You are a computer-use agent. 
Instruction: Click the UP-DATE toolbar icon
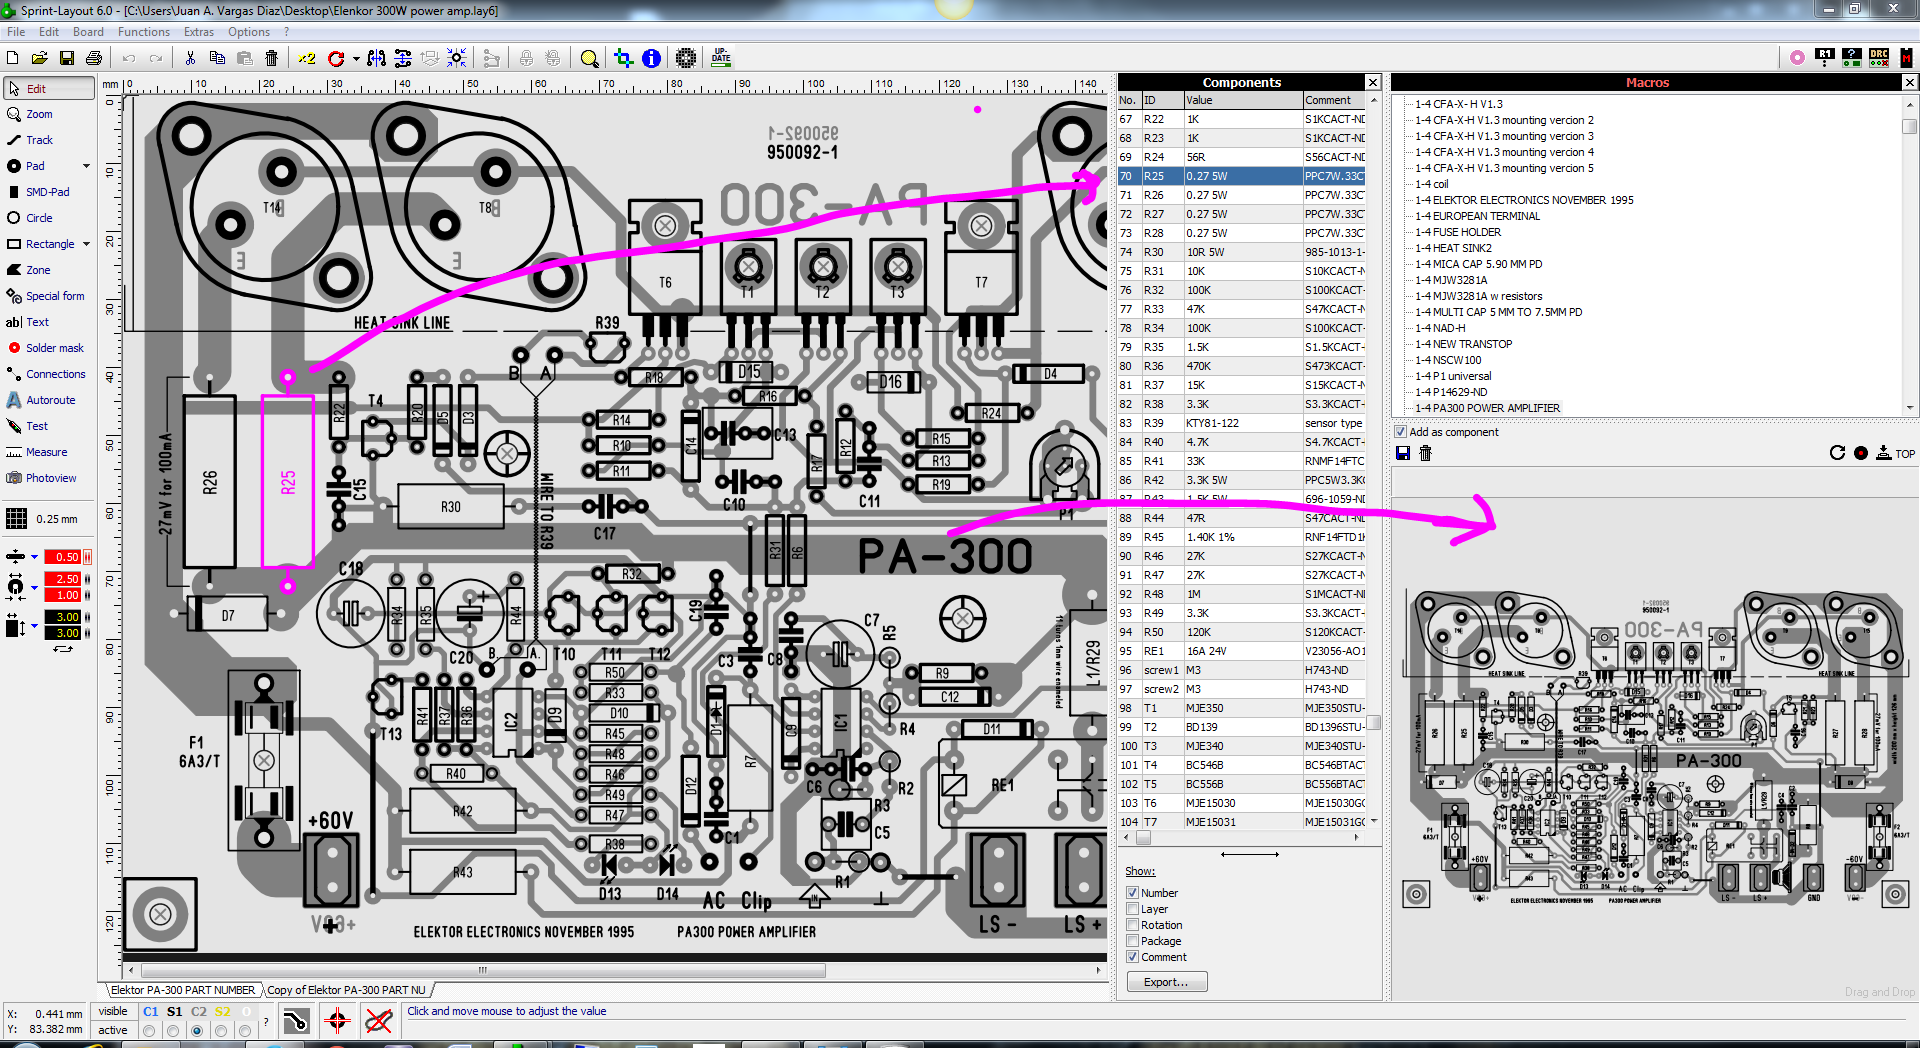pos(721,58)
